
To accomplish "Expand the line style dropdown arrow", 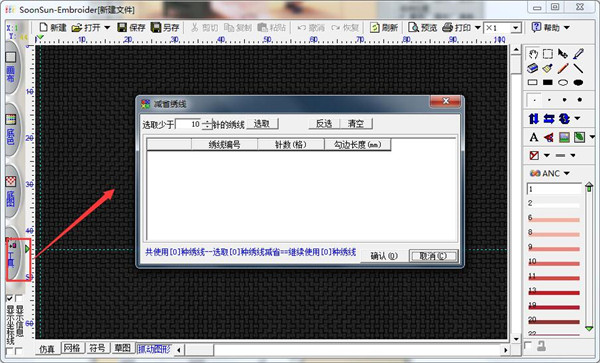I will 573,155.
